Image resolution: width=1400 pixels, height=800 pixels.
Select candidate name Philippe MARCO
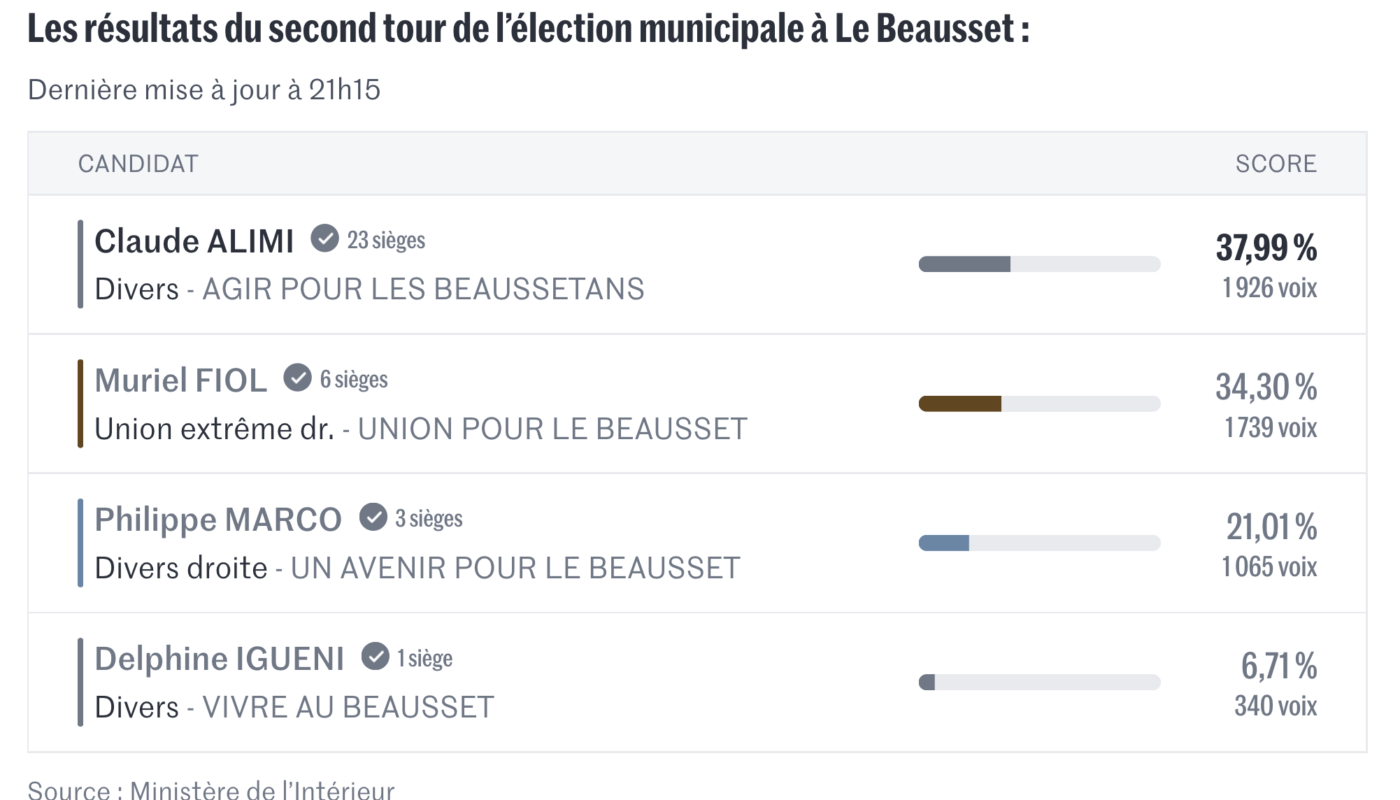[218, 520]
